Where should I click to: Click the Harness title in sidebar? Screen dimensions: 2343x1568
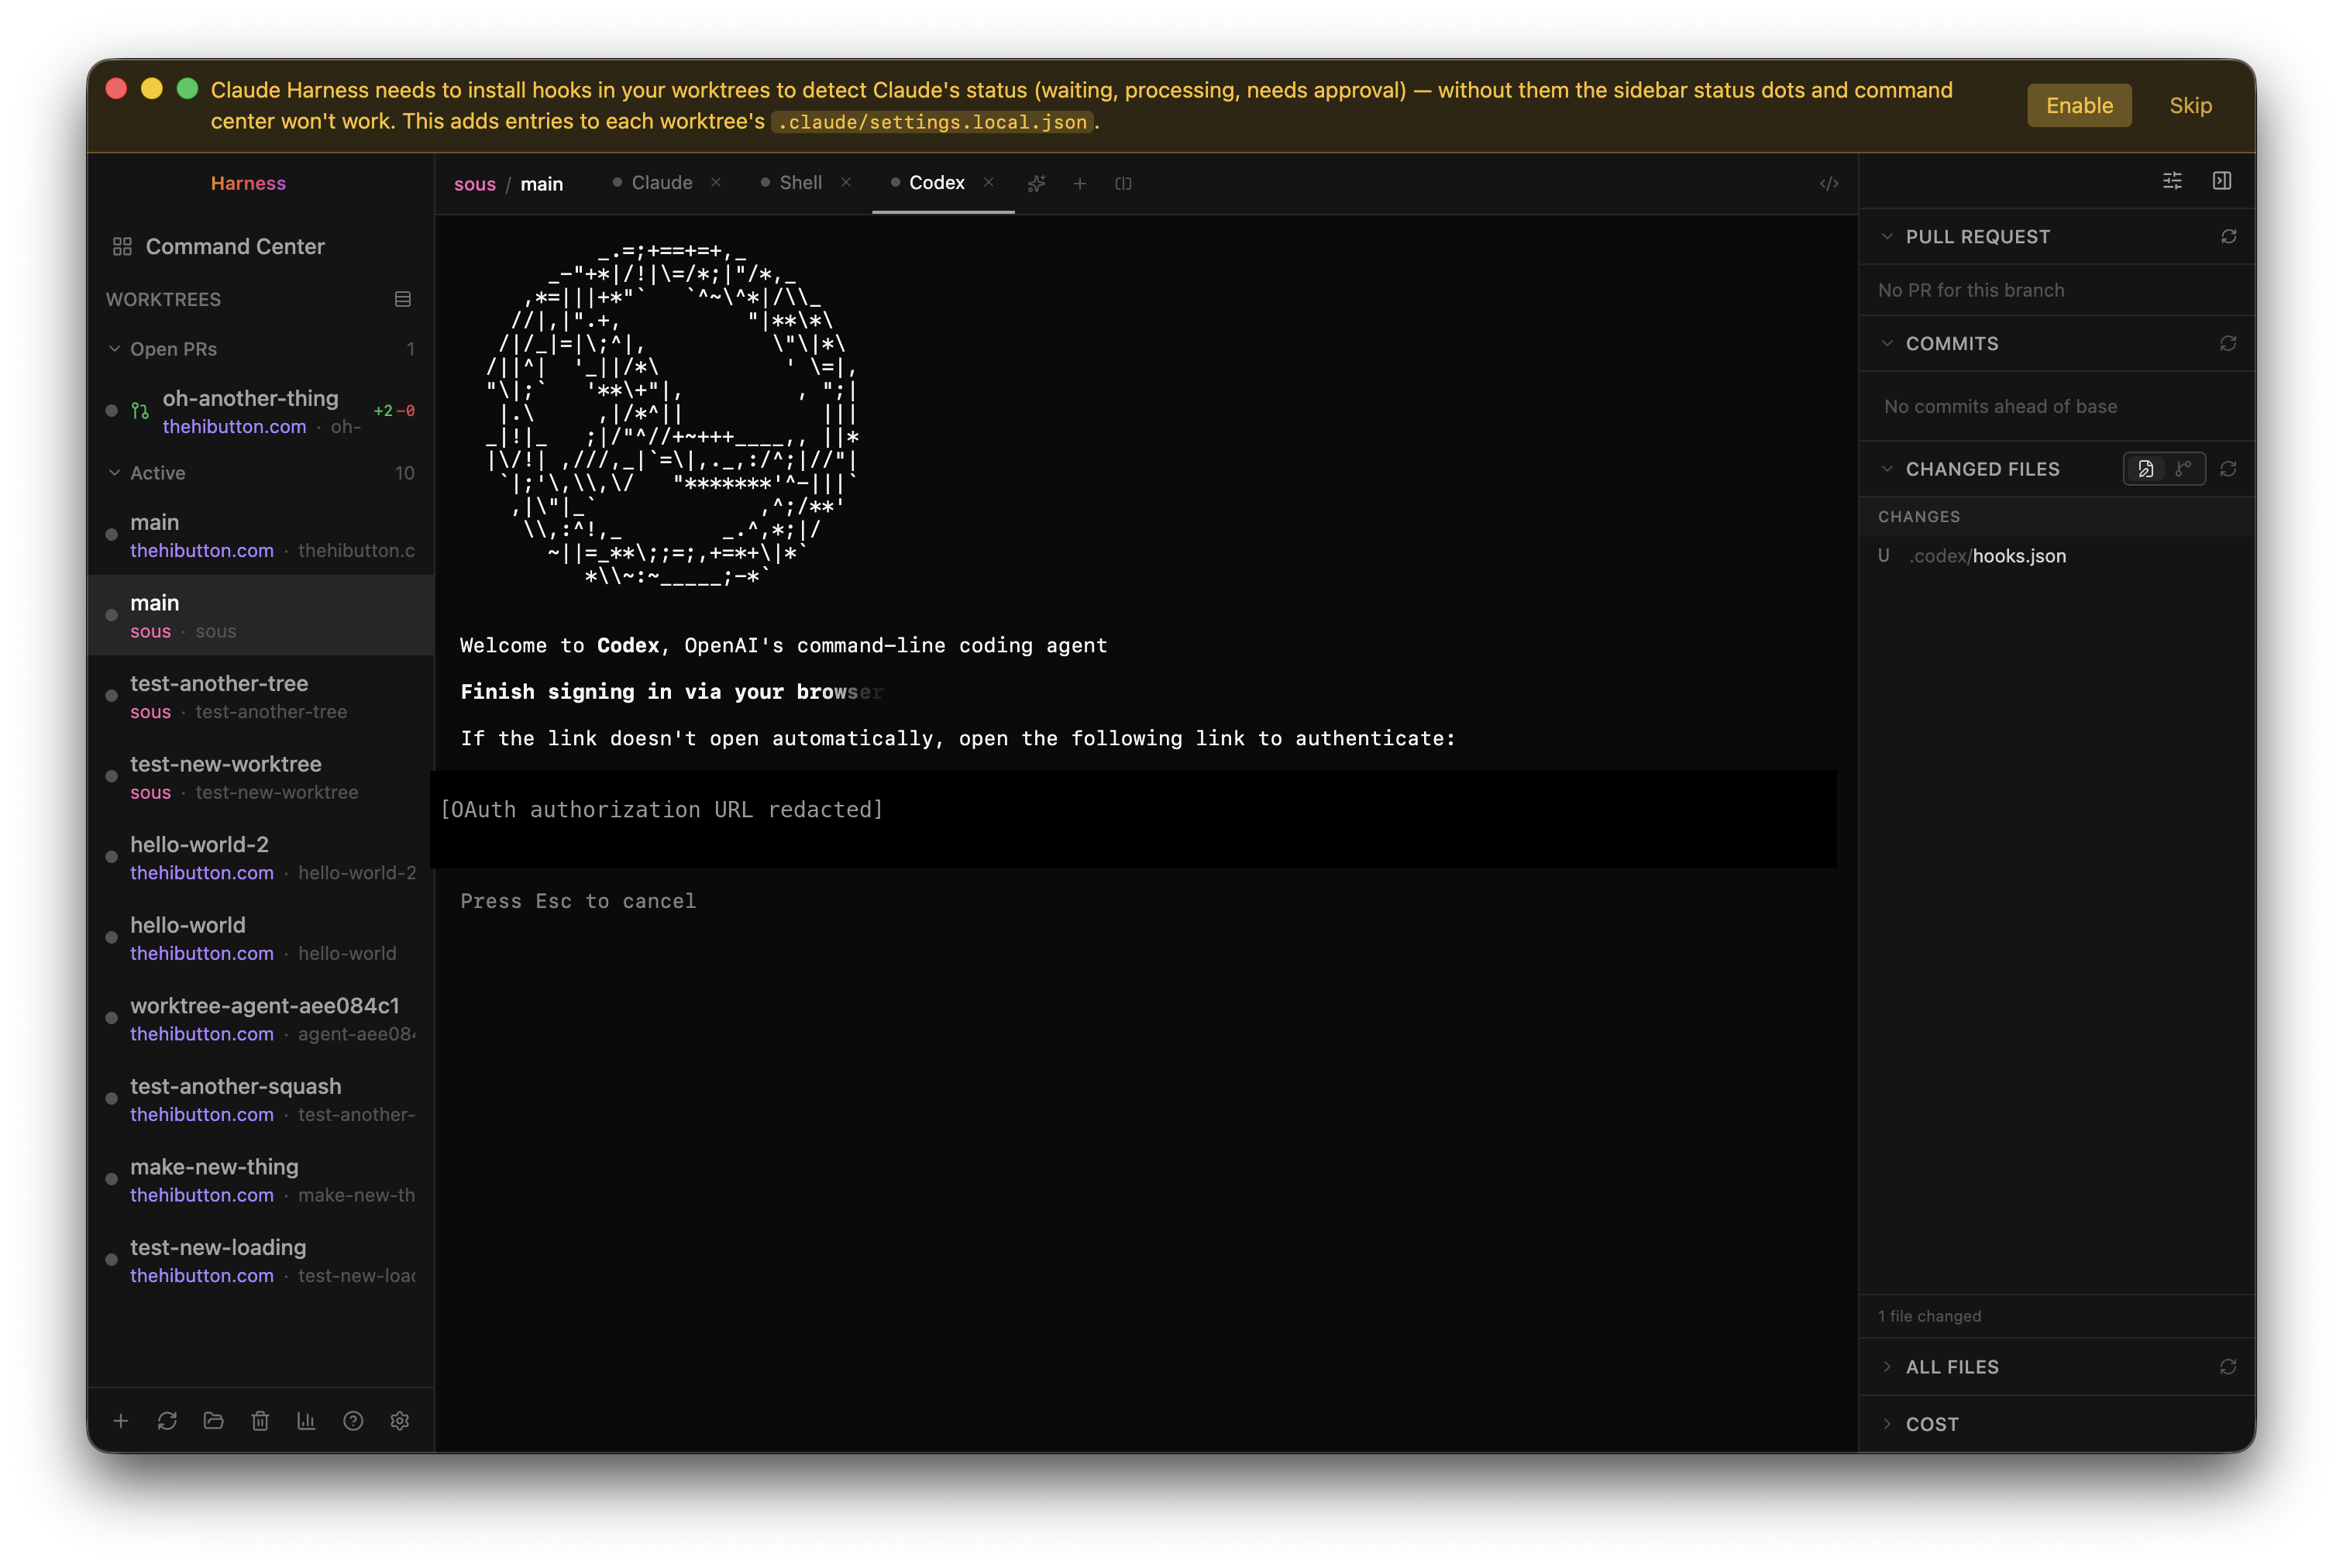point(248,183)
